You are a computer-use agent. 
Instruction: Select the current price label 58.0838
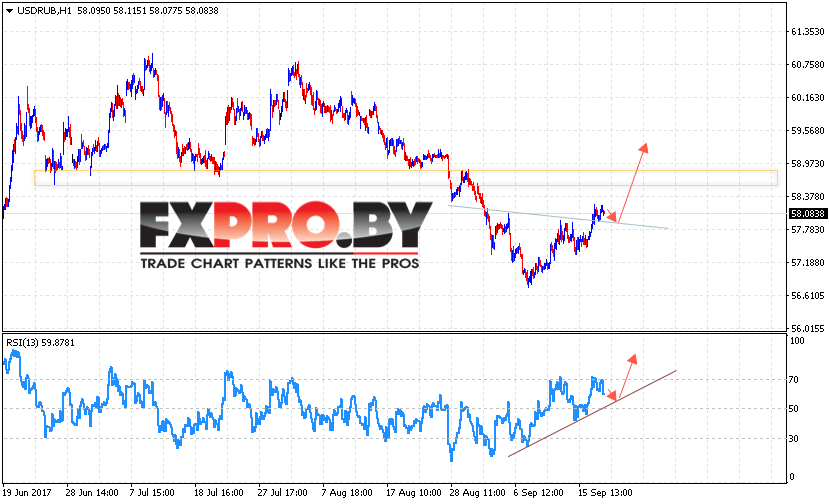pos(807,214)
